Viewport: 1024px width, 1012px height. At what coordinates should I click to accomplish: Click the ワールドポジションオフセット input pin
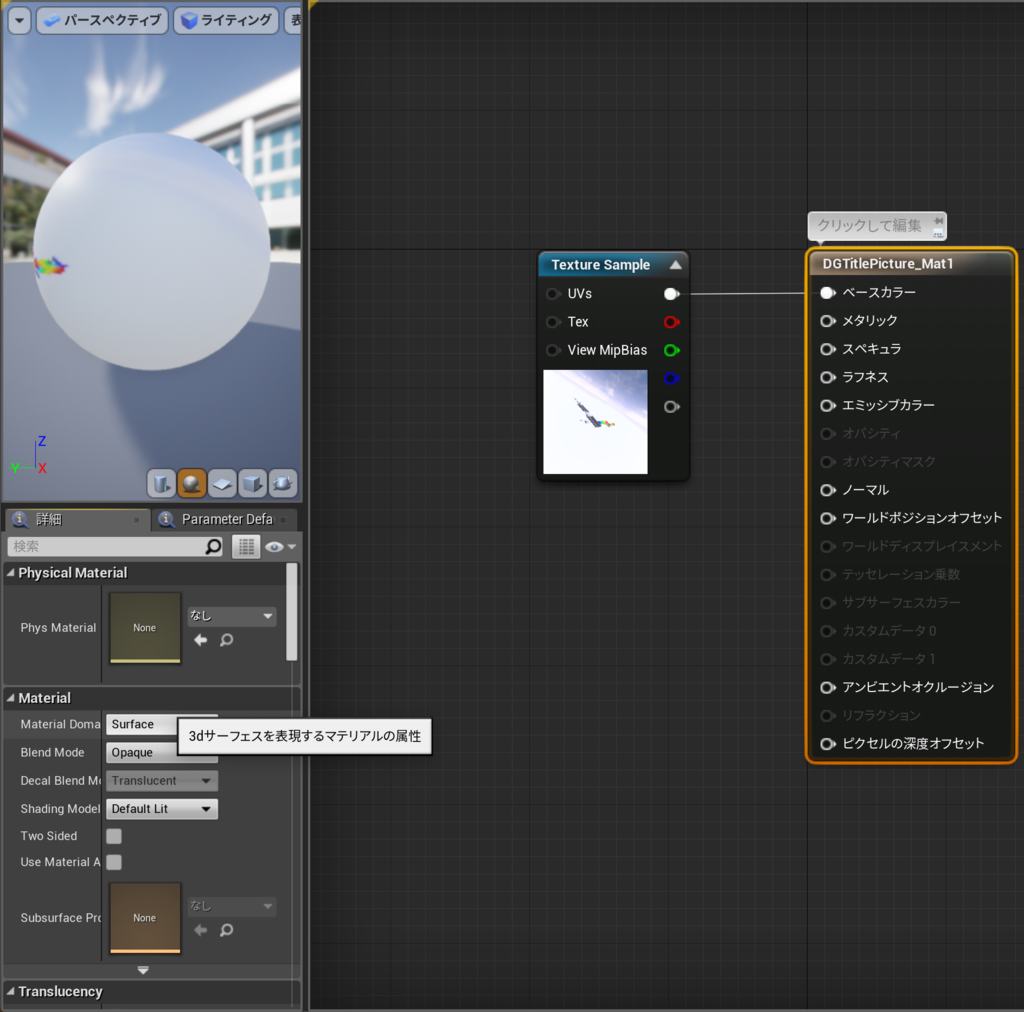pyautogui.click(x=827, y=518)
